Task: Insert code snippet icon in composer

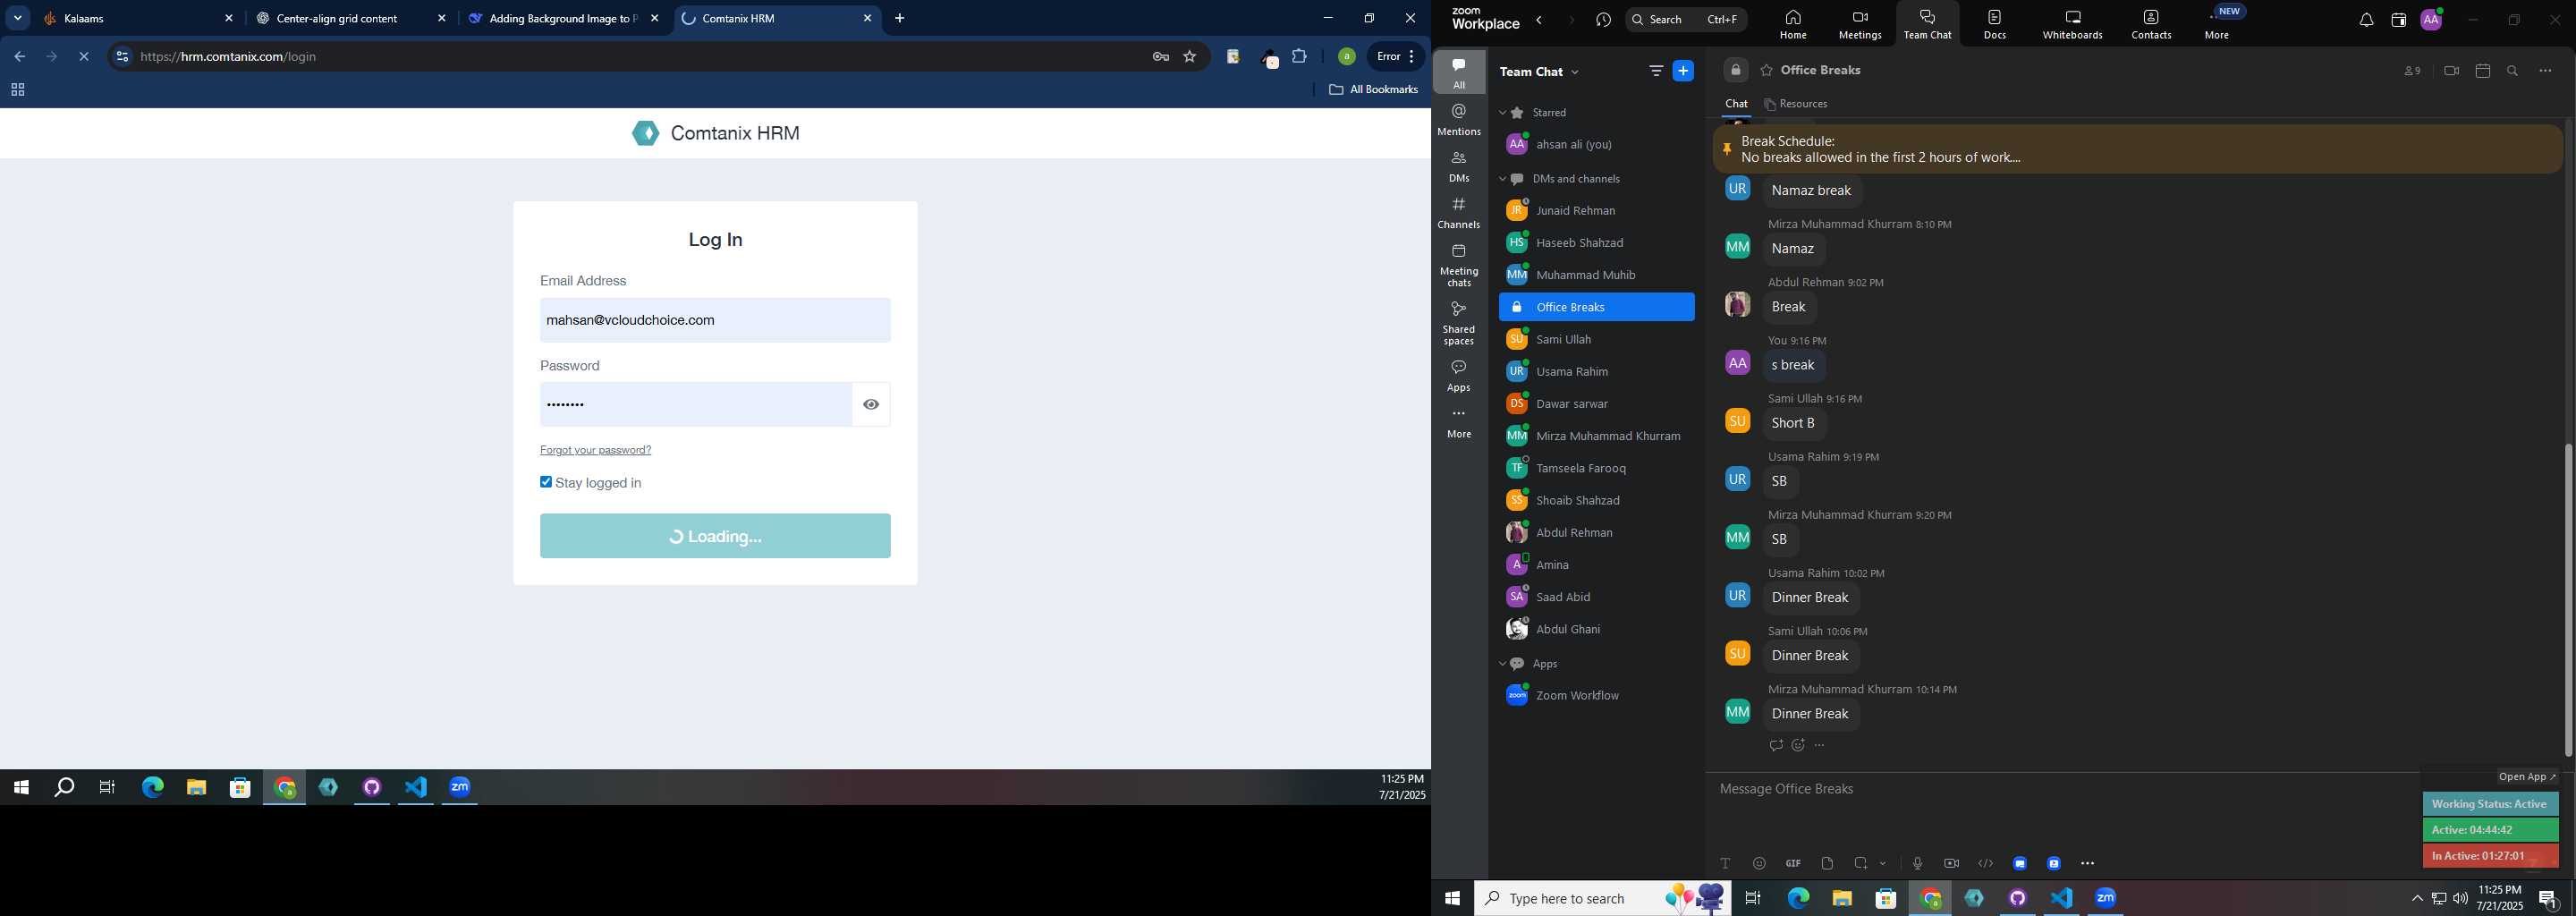Action: [1986, 864]
